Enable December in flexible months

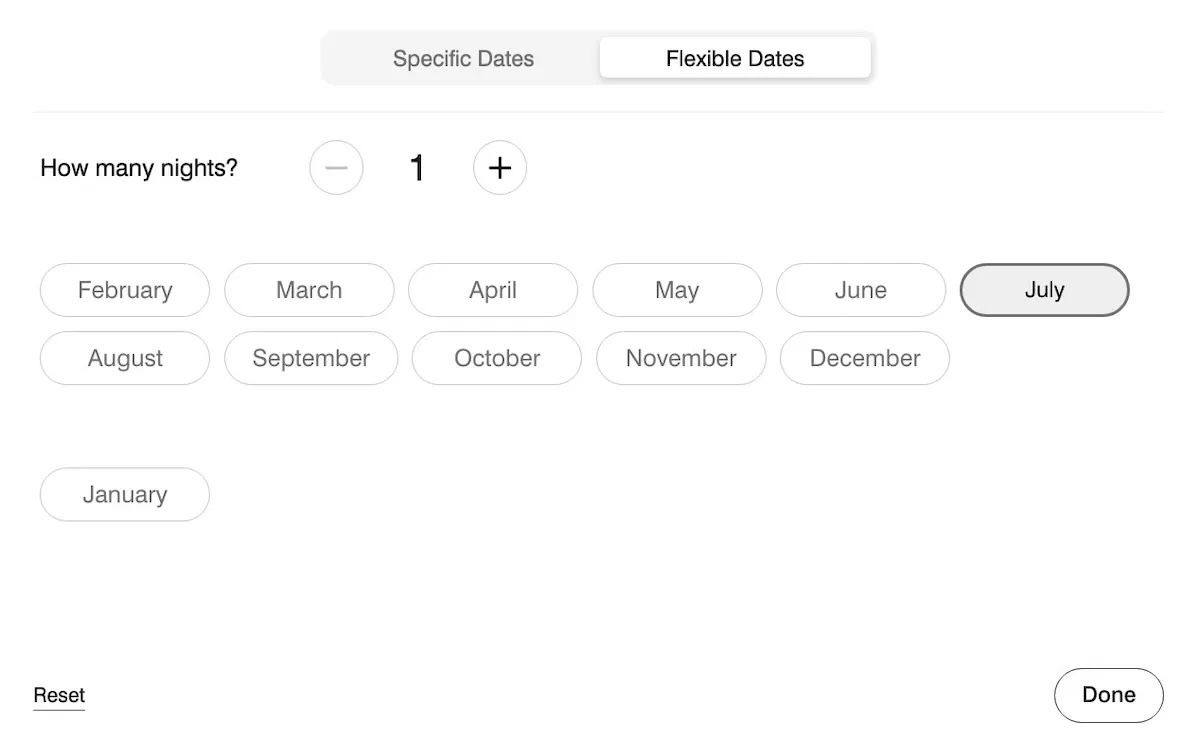[x=865, y=358]
